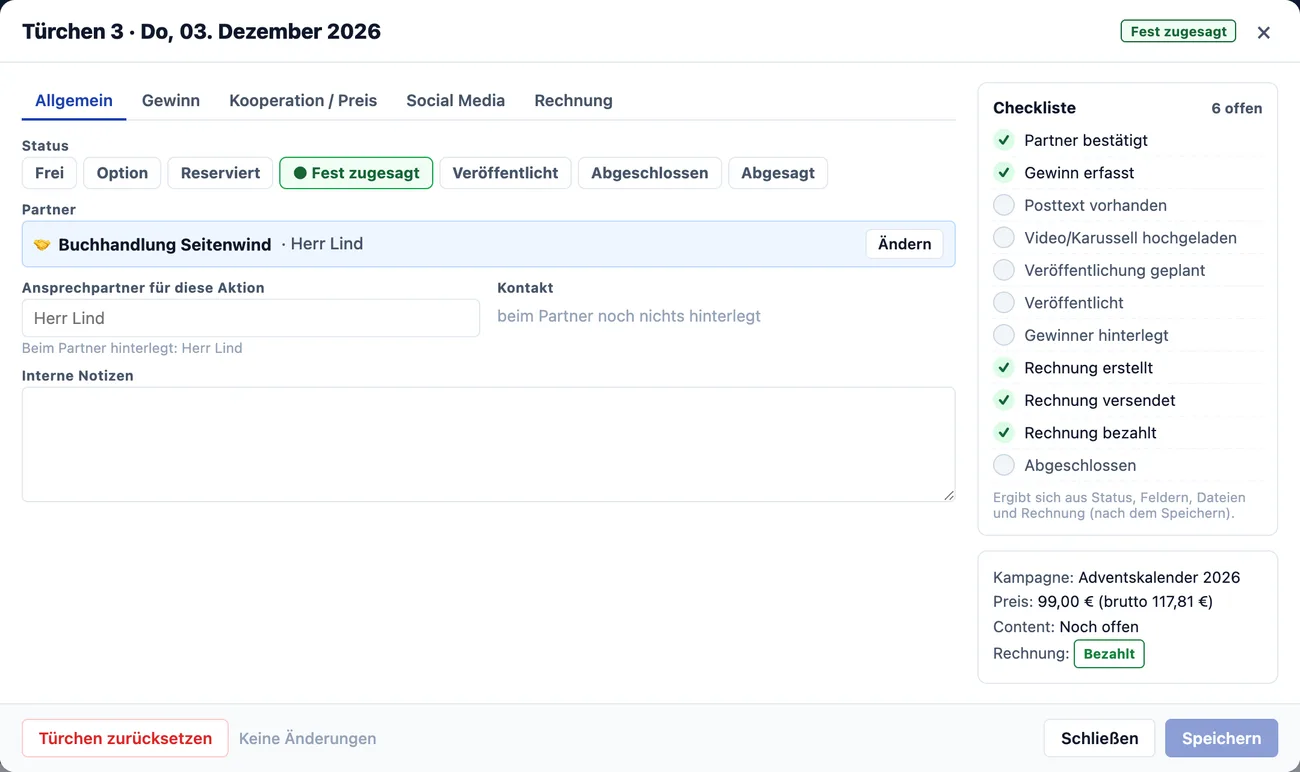Set status to Veröffentlicht

[505, 173]
